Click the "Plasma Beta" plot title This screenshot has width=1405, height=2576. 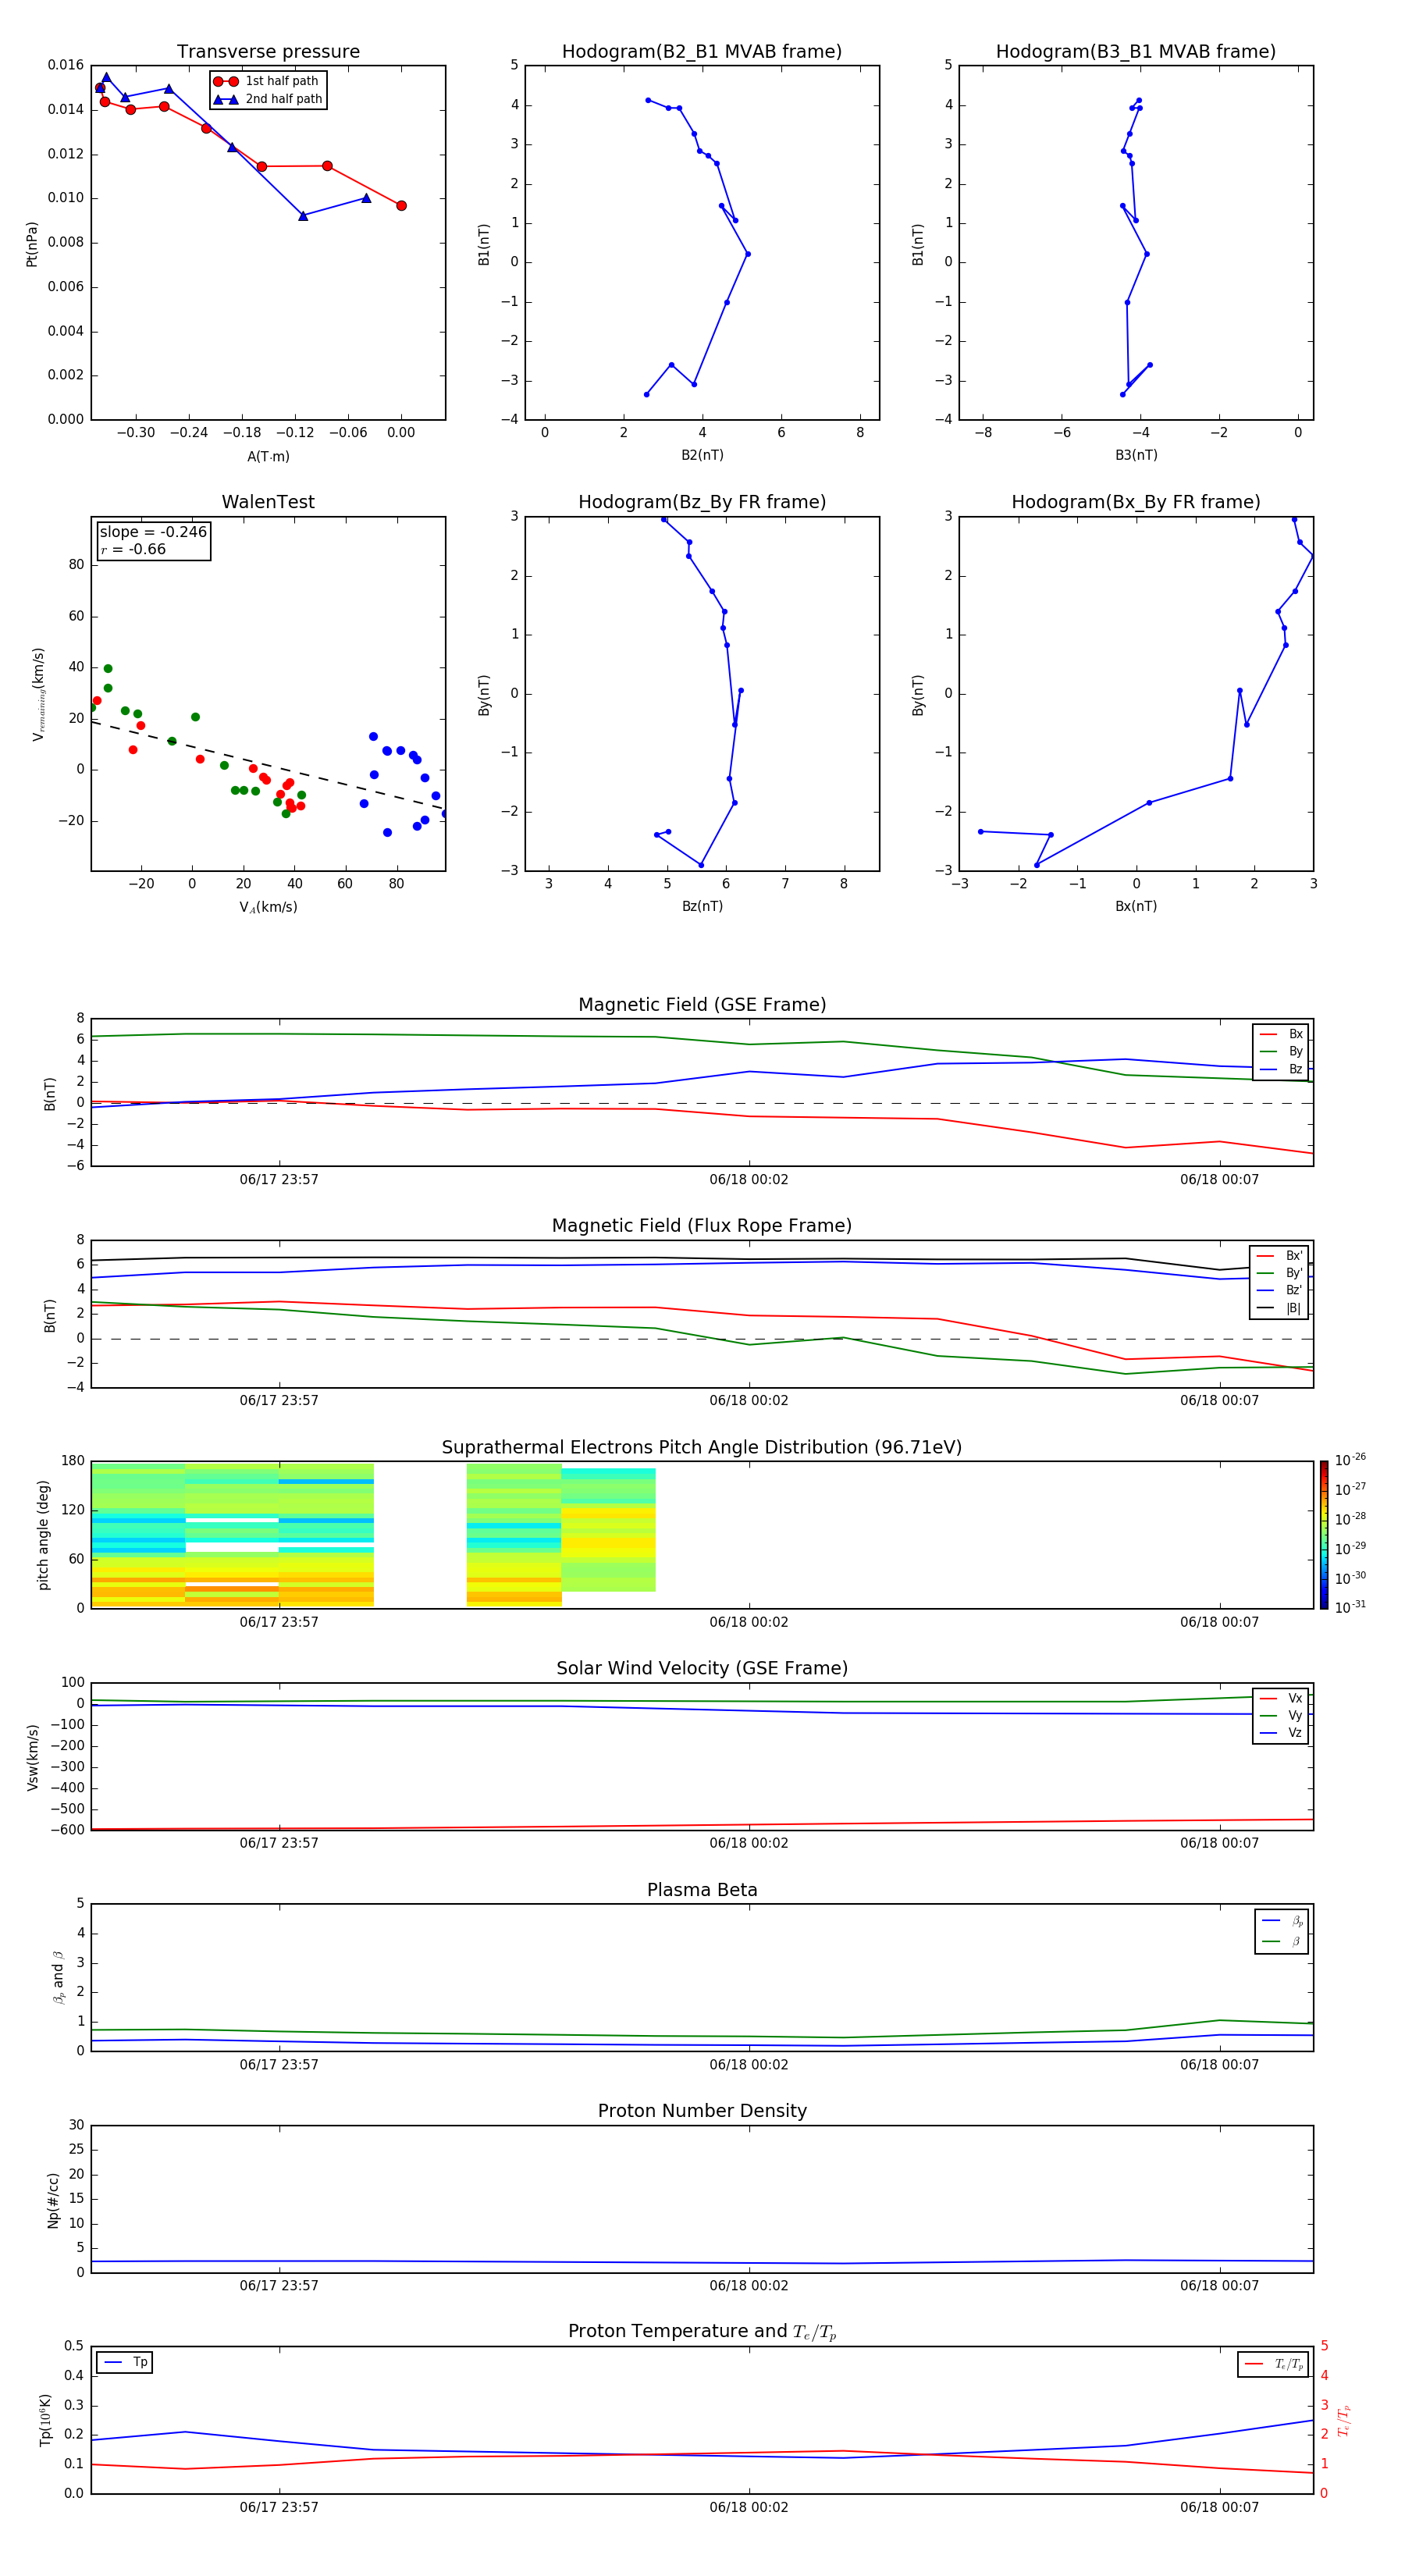tap(702, 1891)
